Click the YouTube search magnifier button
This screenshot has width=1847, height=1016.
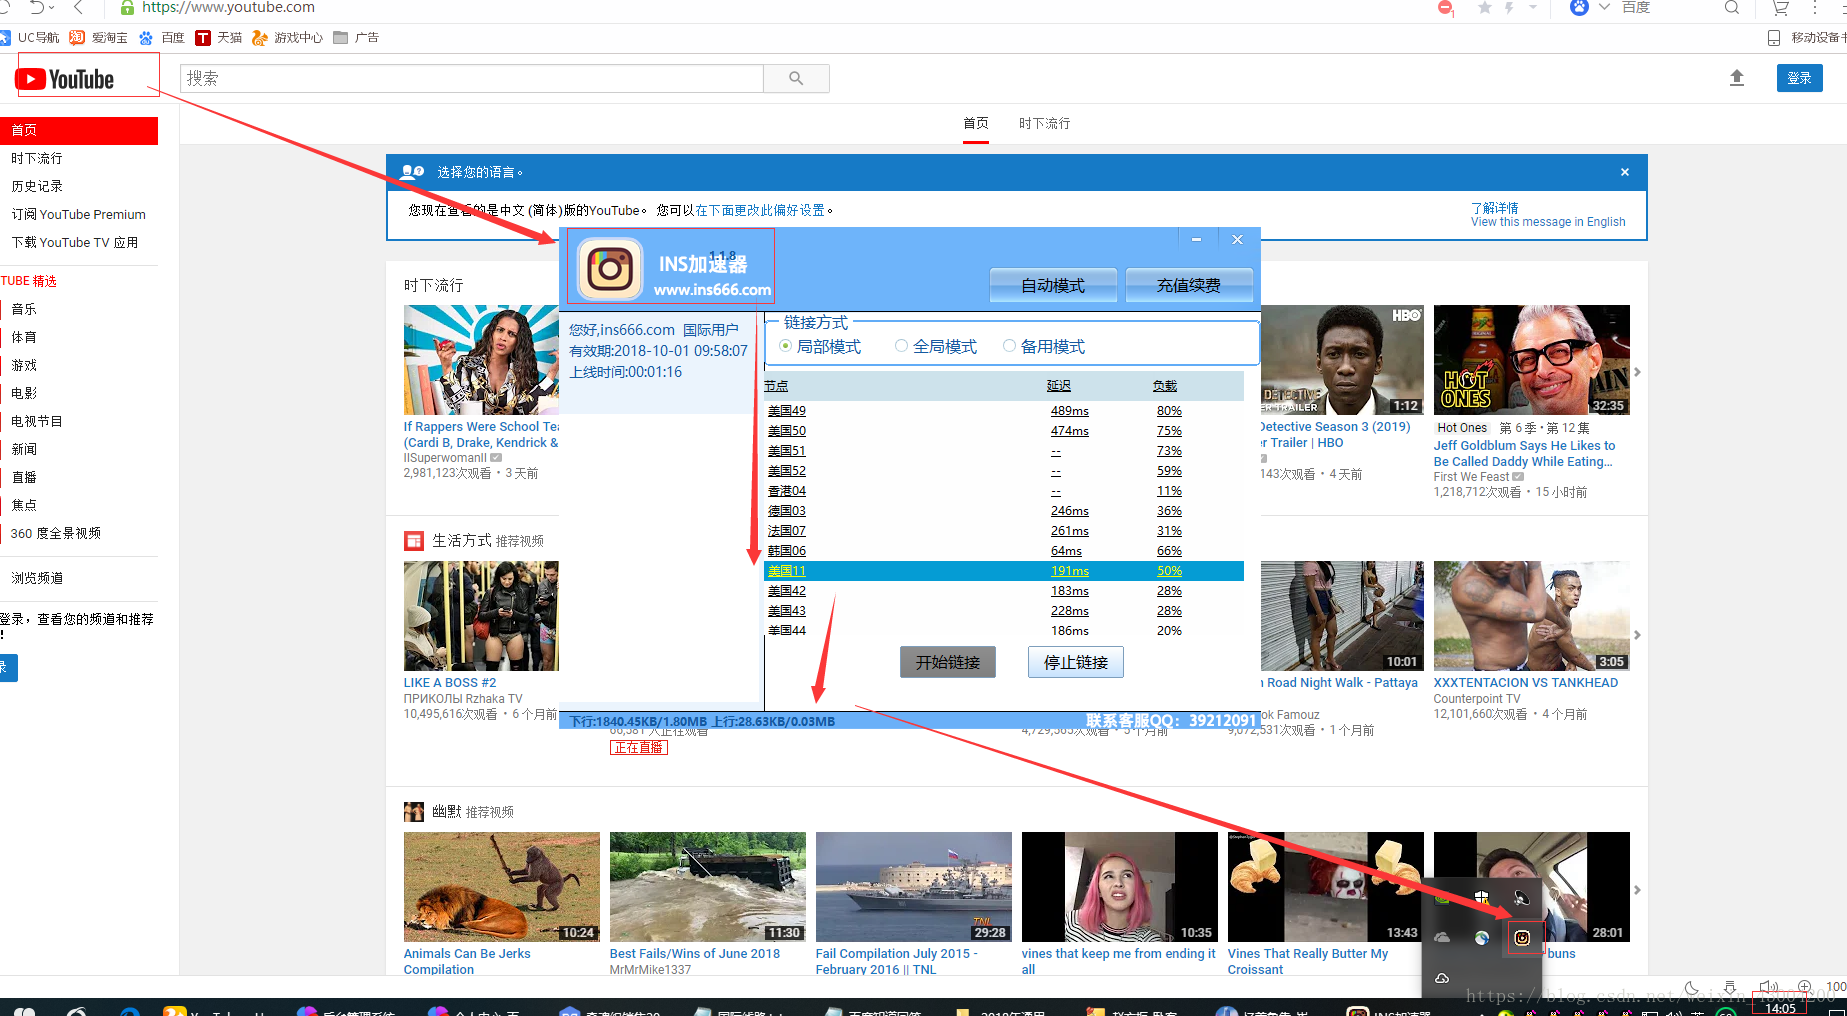(796, 78)
